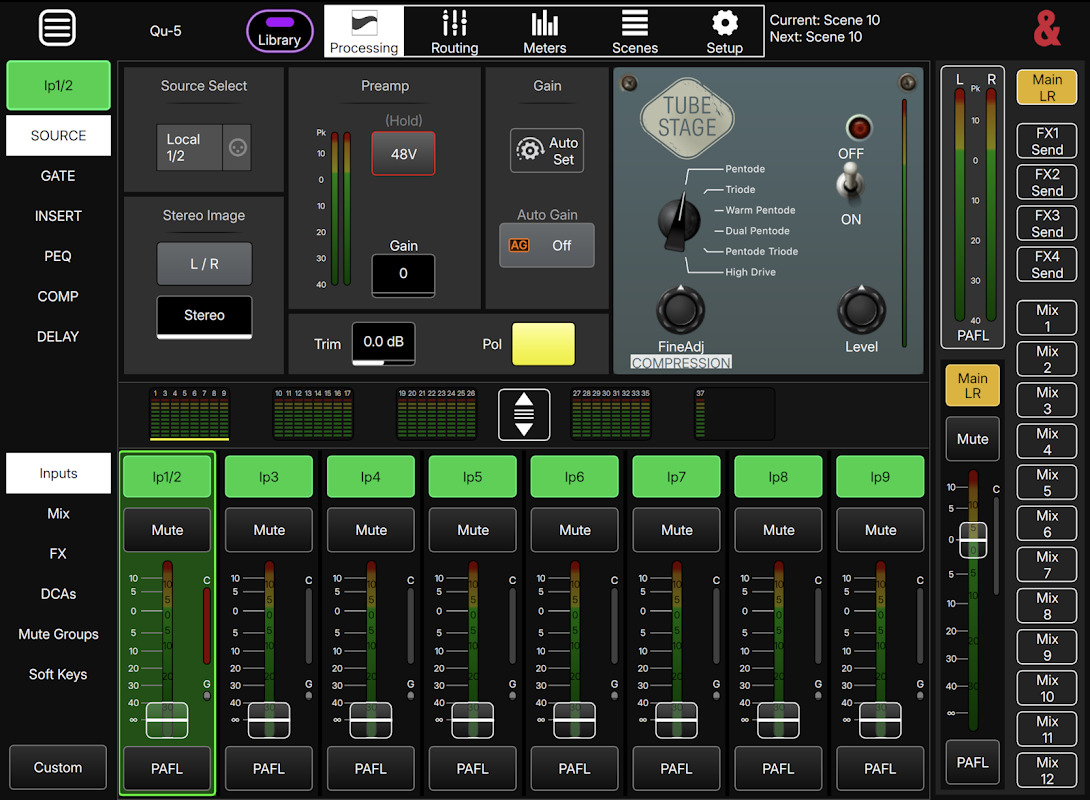Toggle Auto Gain Off button

click(546, 245)
